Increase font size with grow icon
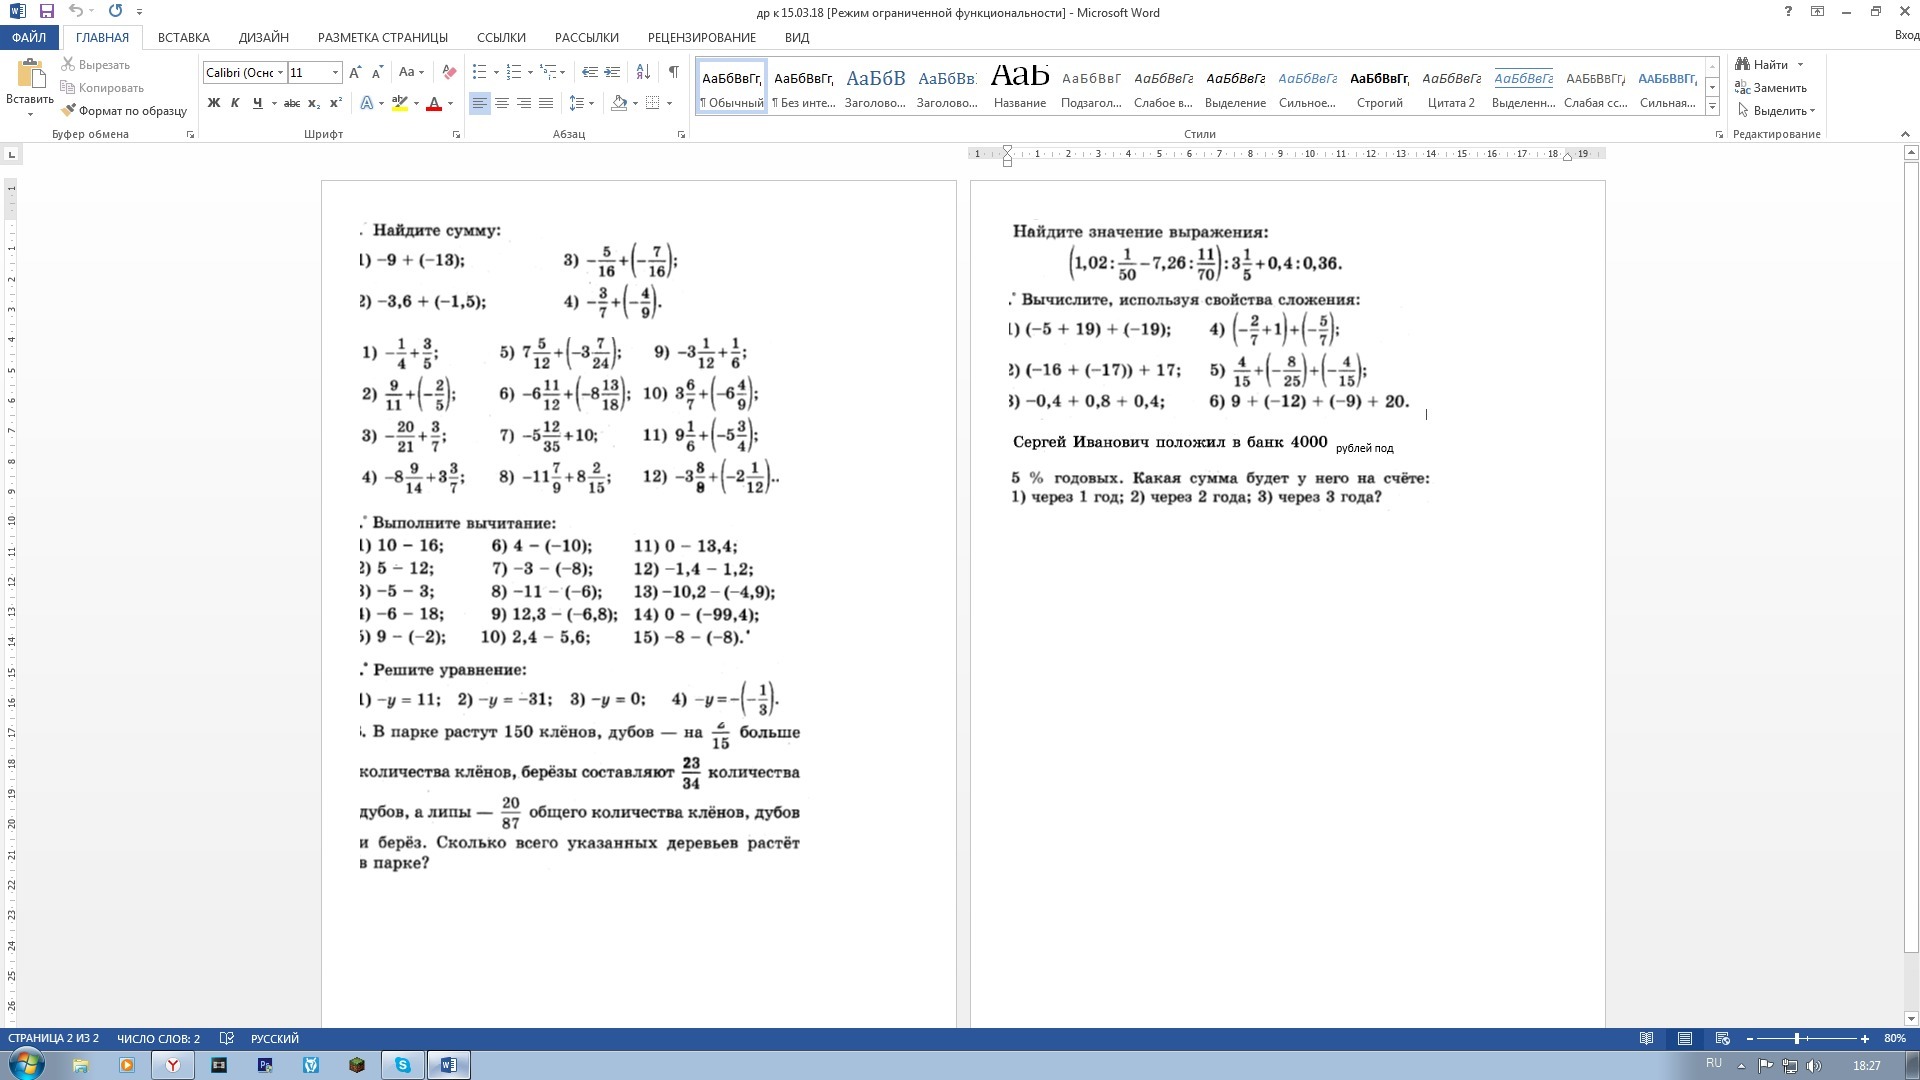This screenshot has width=1920, height=1080. click(355, 72)
